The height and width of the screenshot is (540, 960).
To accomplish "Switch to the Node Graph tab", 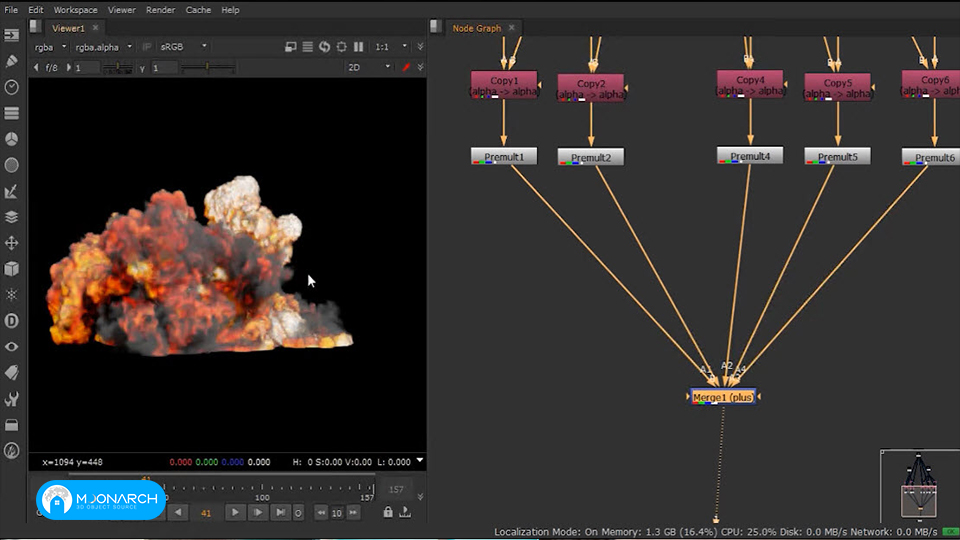I will [x=476, y=28].
